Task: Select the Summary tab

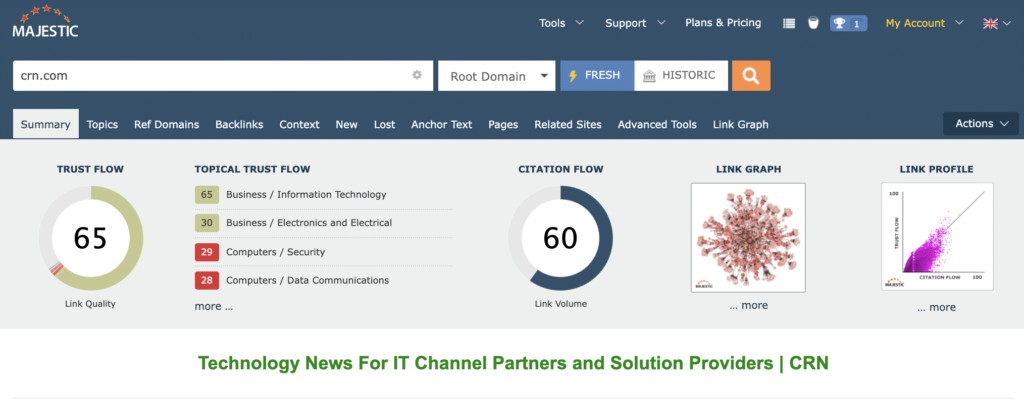Action: click(x=46, y=124)
